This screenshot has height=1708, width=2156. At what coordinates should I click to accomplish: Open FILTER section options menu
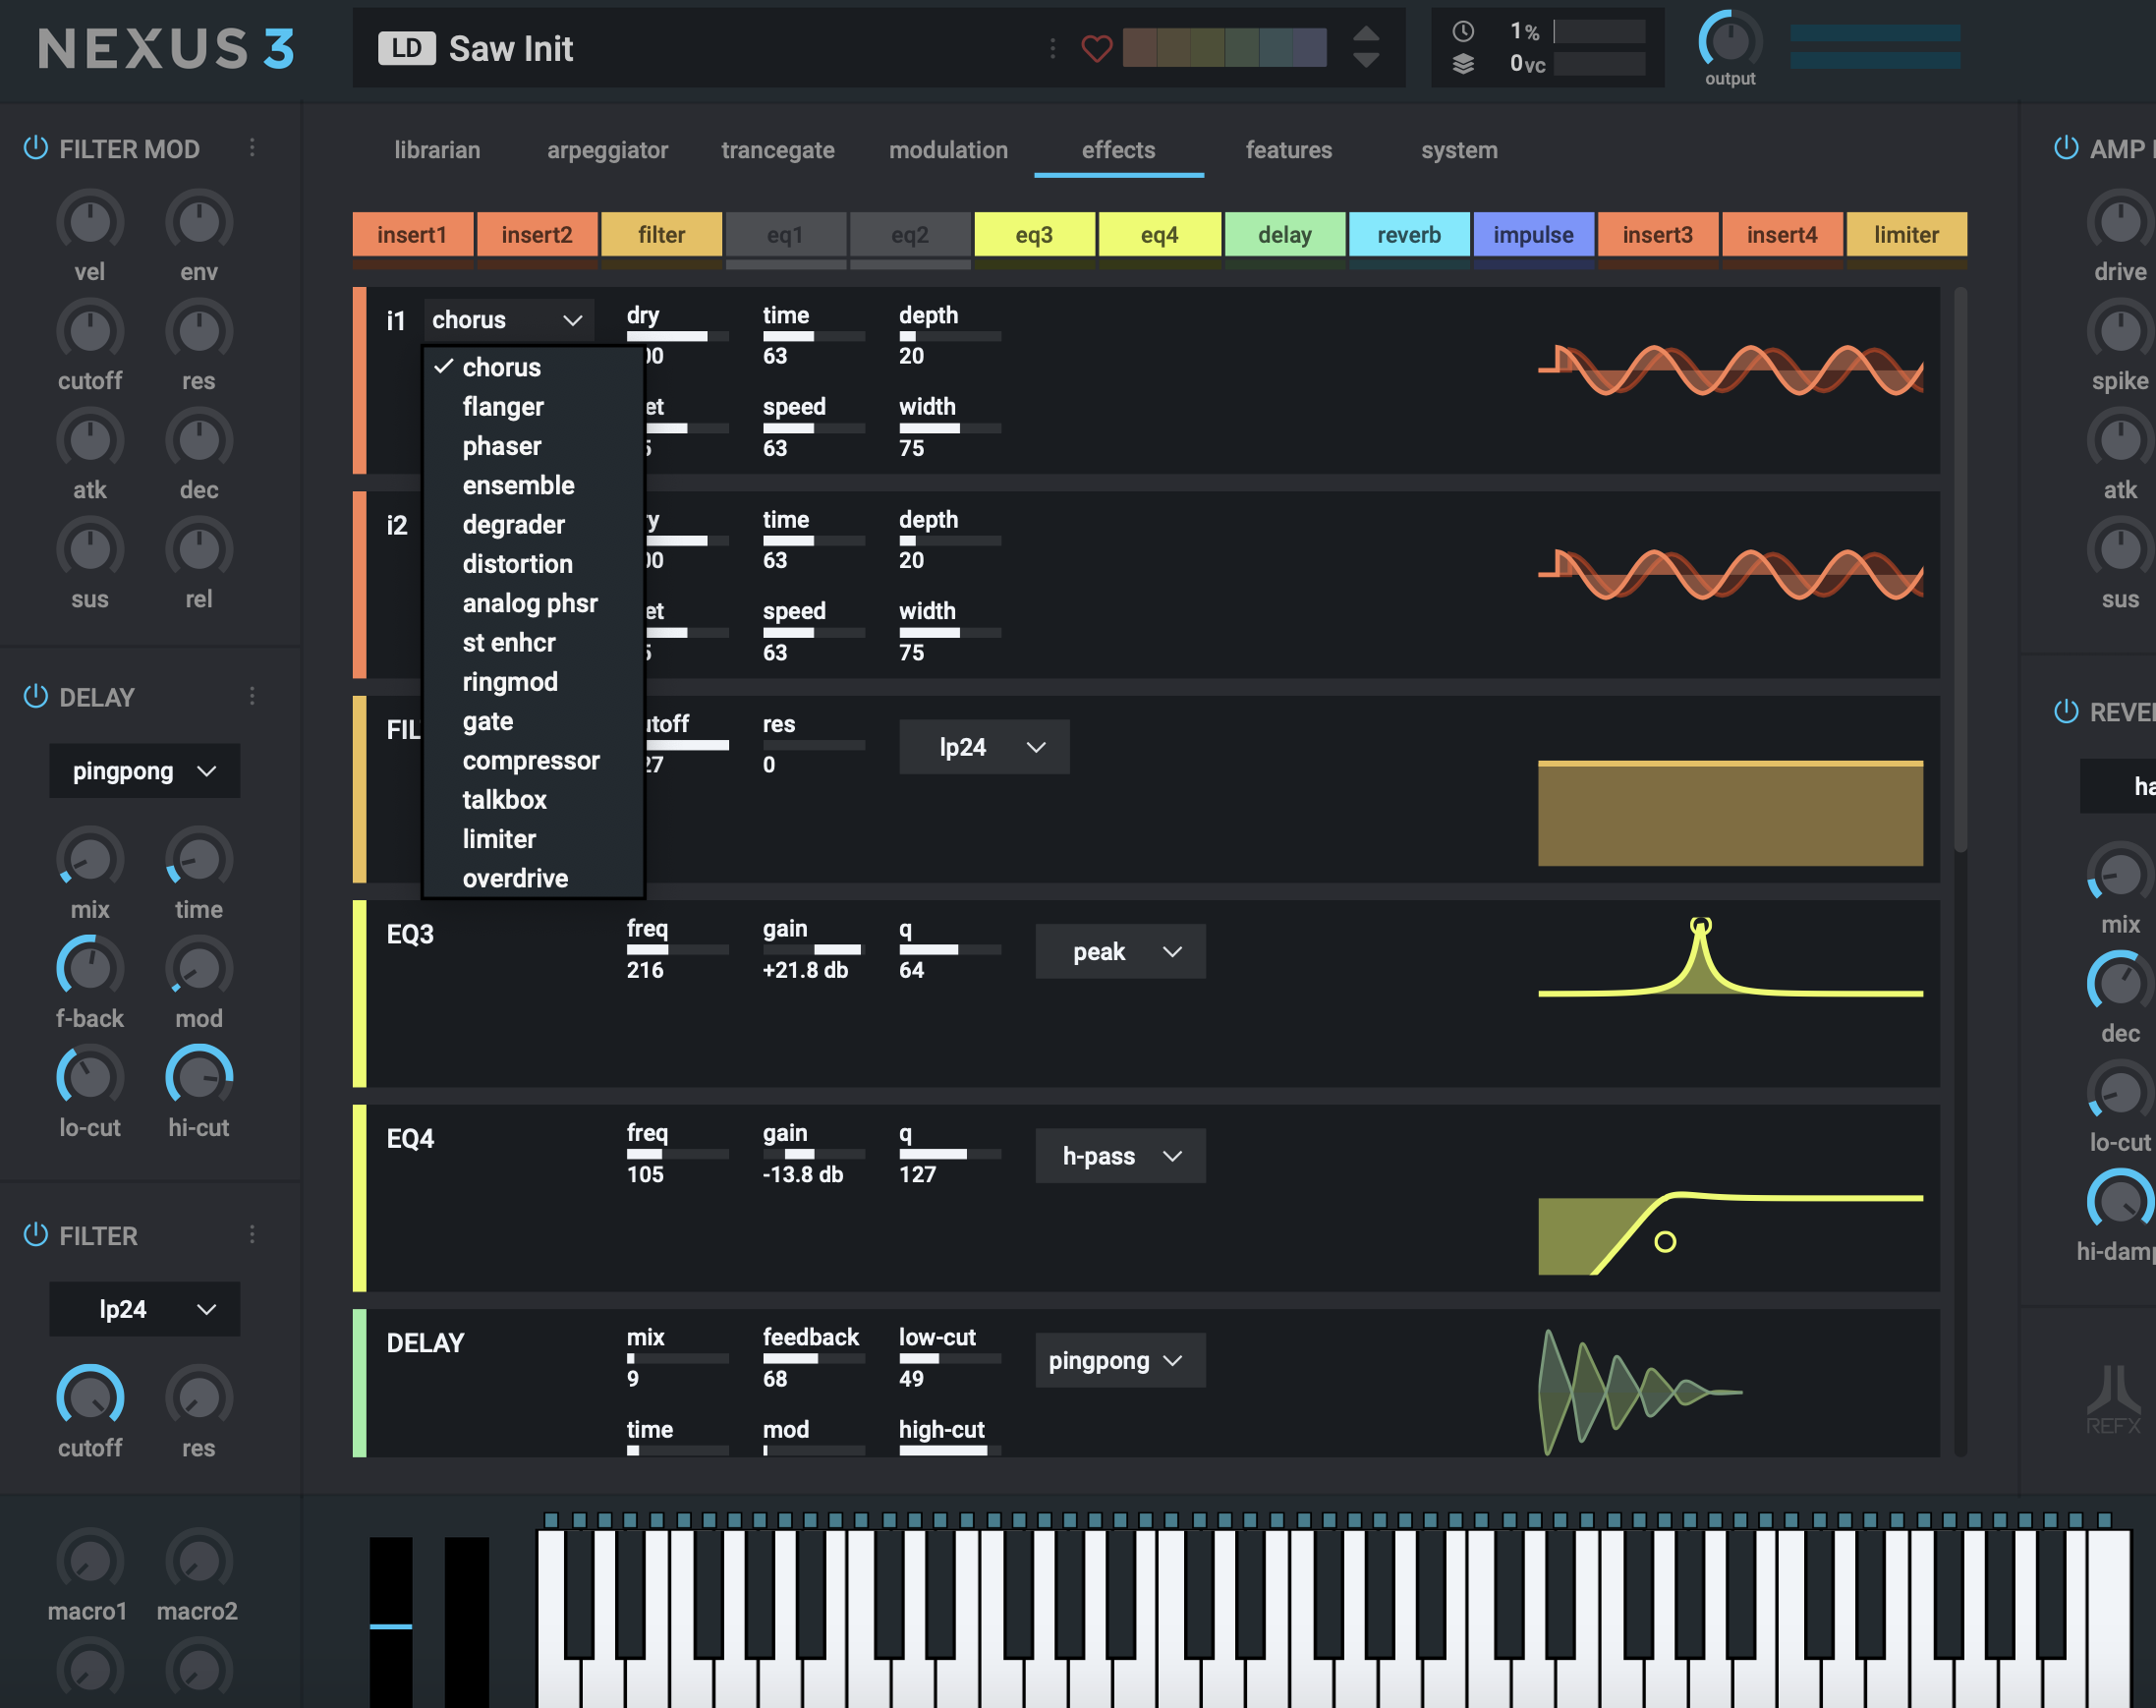click(x=252, y=1235)
